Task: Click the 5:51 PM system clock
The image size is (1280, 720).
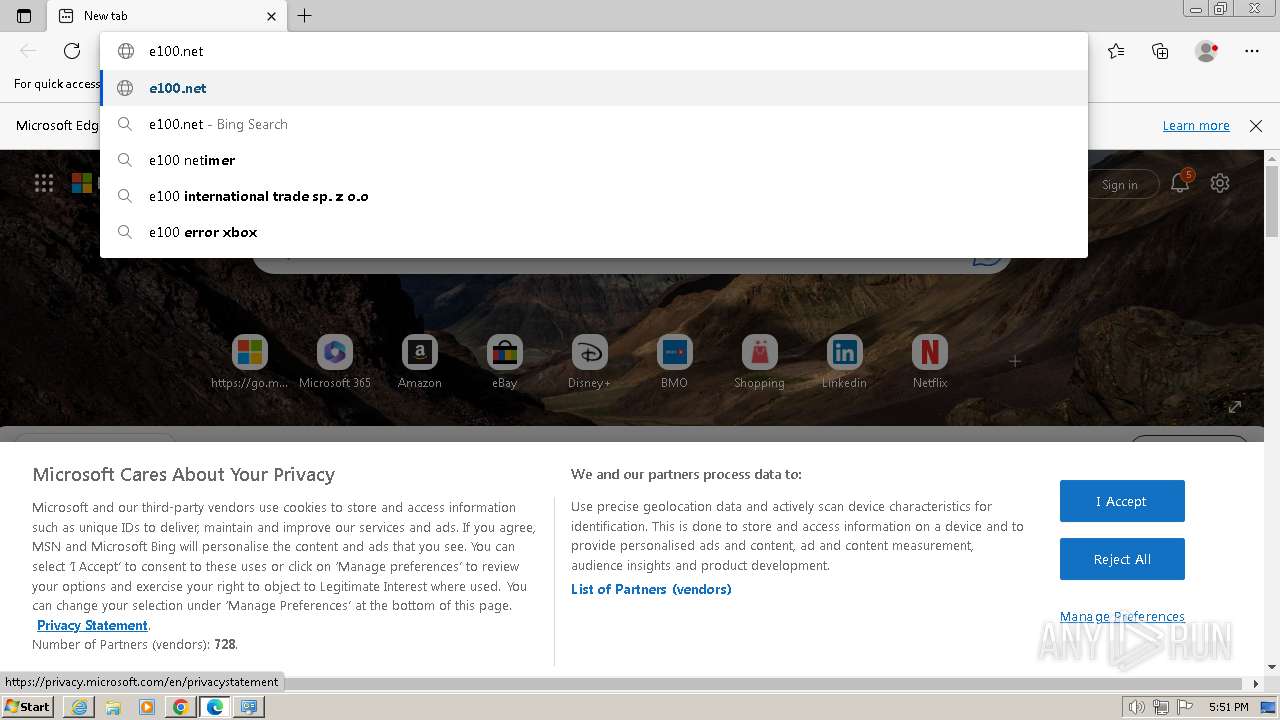Action: (1228, 707)
